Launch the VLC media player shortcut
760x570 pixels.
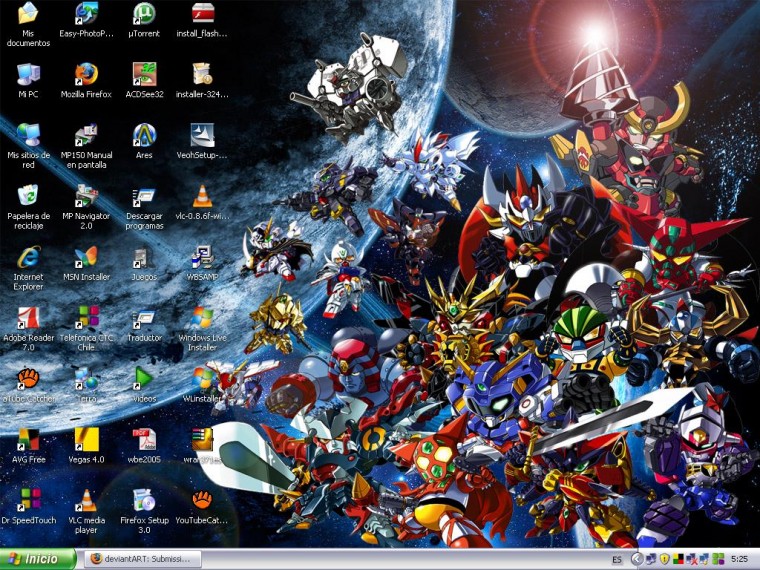pyautogui.click(x=86, y=500)
